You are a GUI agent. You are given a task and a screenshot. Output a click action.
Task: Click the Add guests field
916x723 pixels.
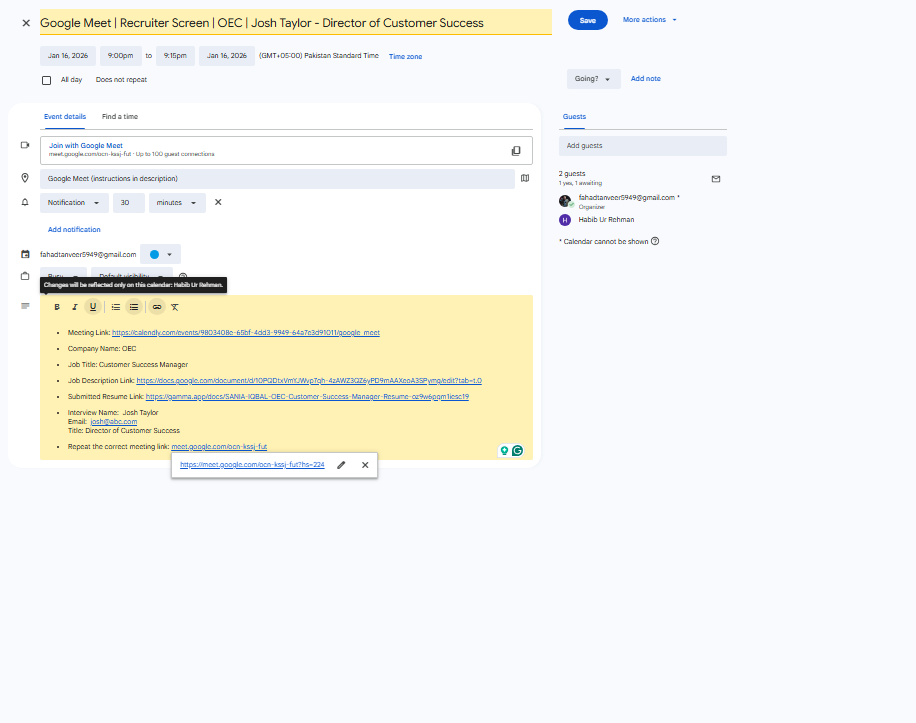click(643, 146)
